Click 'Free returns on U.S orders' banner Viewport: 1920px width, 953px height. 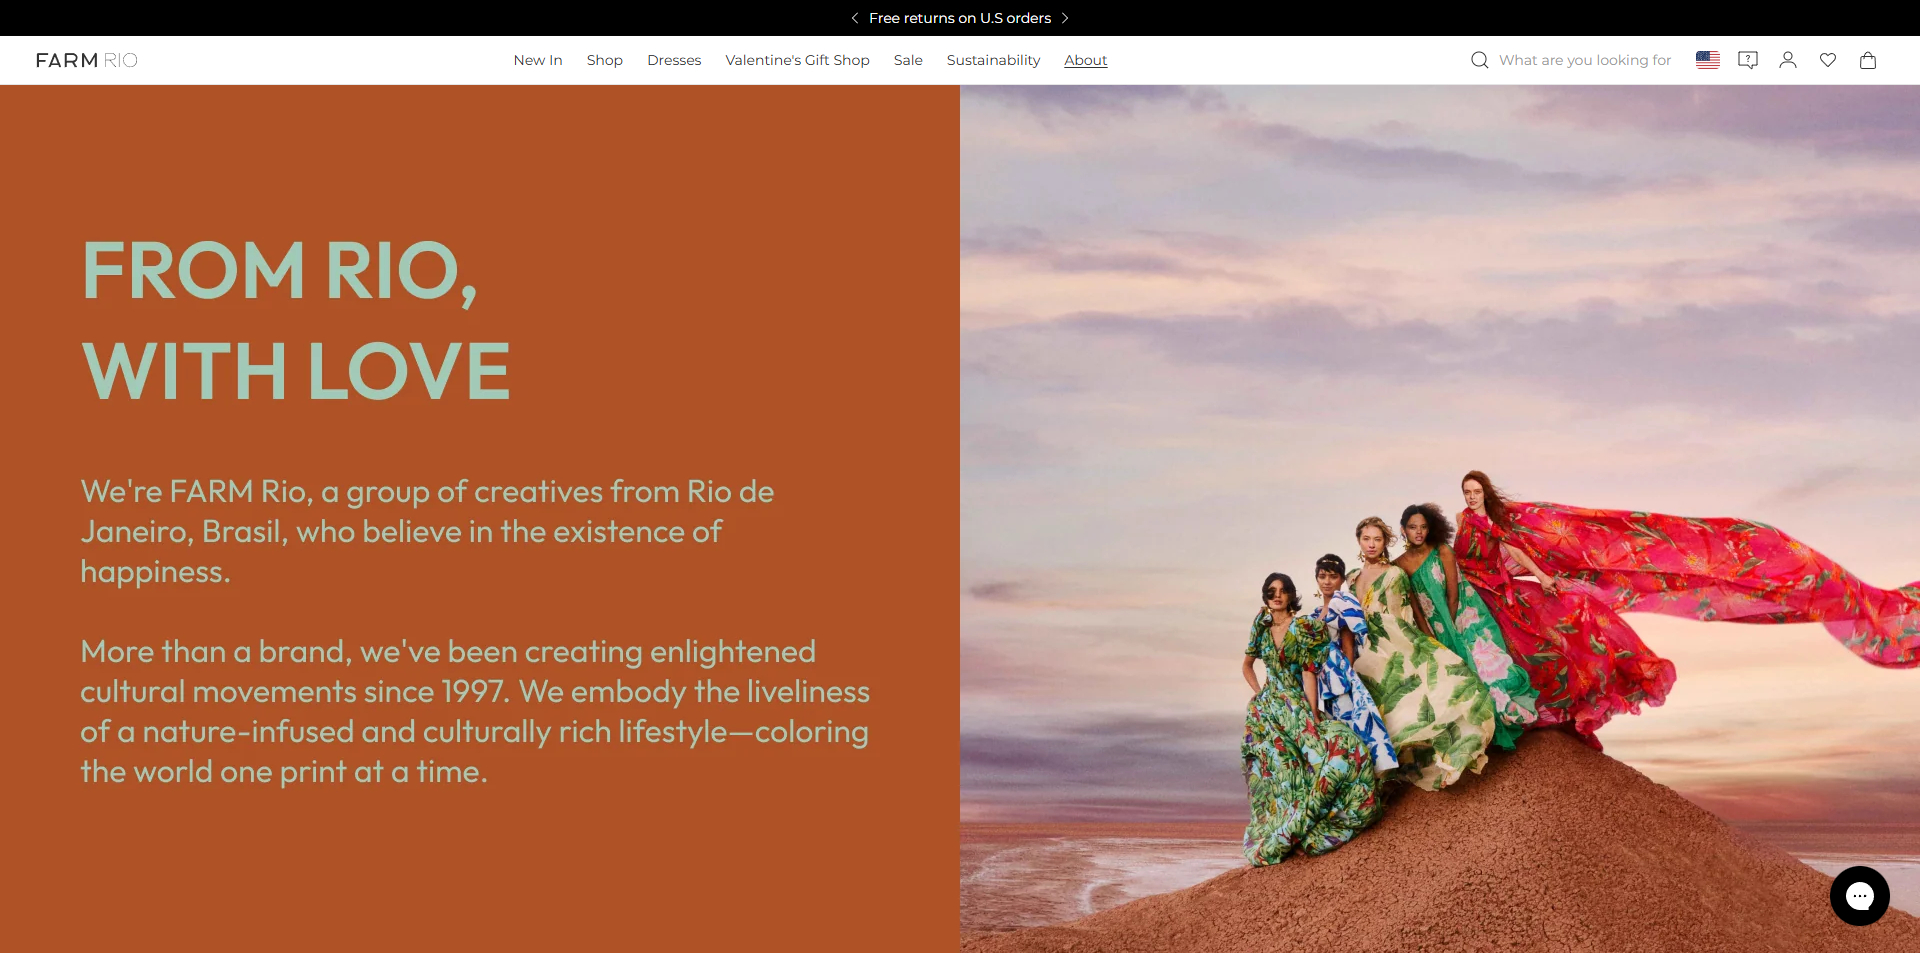959,18
